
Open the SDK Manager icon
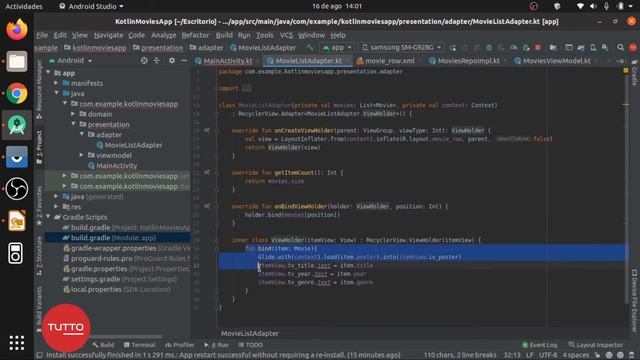point(605,48)
